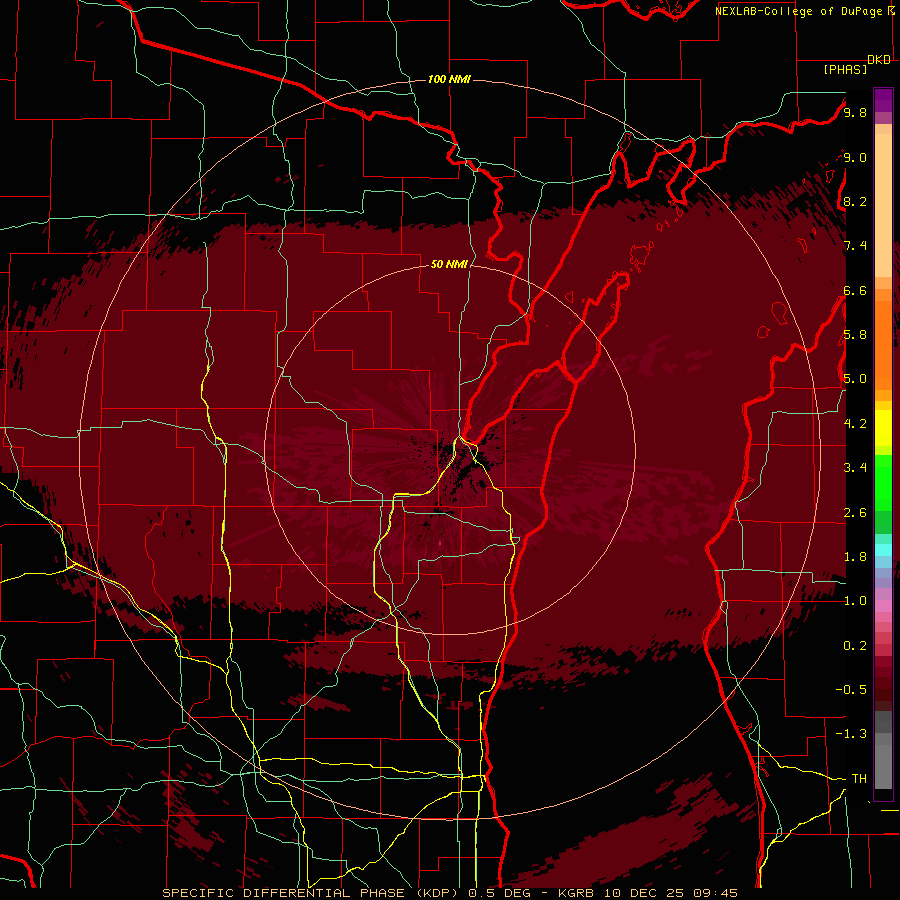Viewport: 900px width, 900px height.
Task: Click the 9.0 value on the scale
Action: [855, 157]
